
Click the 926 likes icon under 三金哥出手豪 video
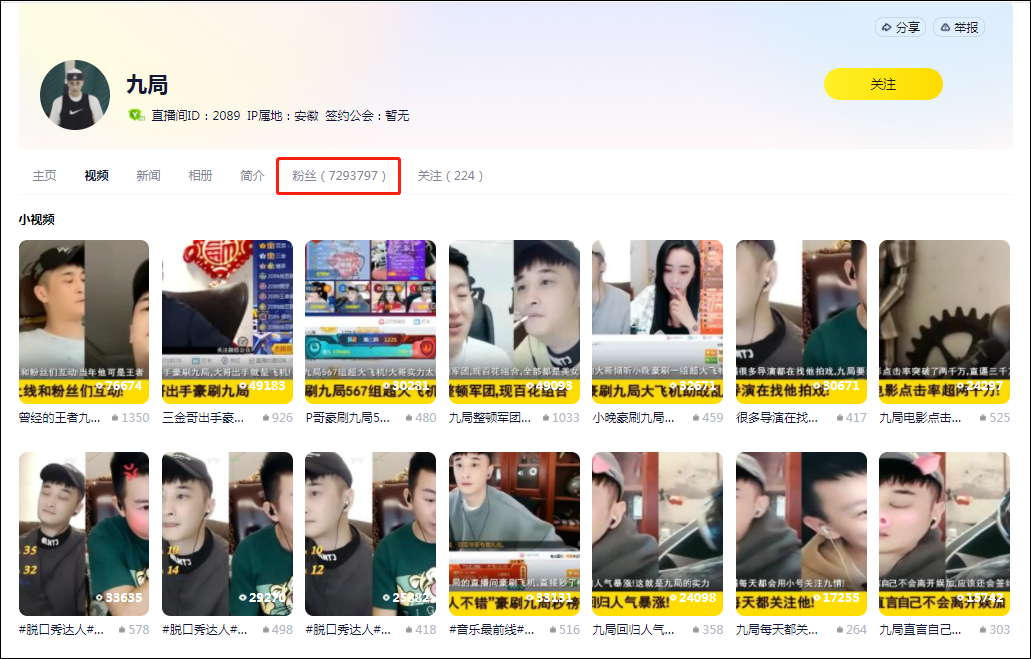tap(266, 418)
